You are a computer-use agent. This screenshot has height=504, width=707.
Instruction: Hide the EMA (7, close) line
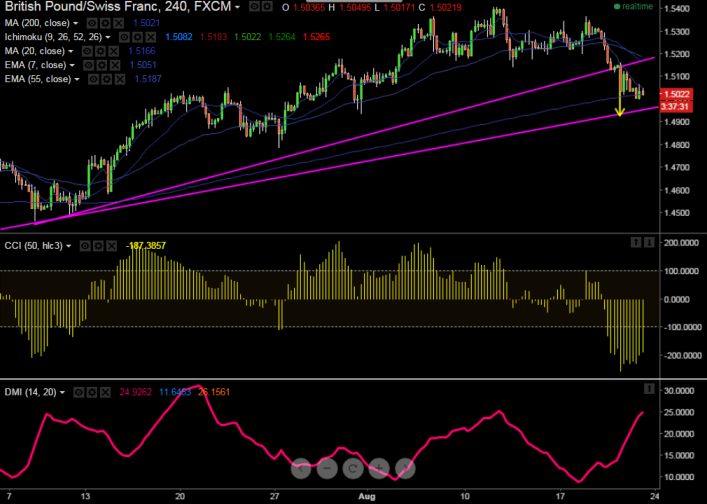coord(88,65)
